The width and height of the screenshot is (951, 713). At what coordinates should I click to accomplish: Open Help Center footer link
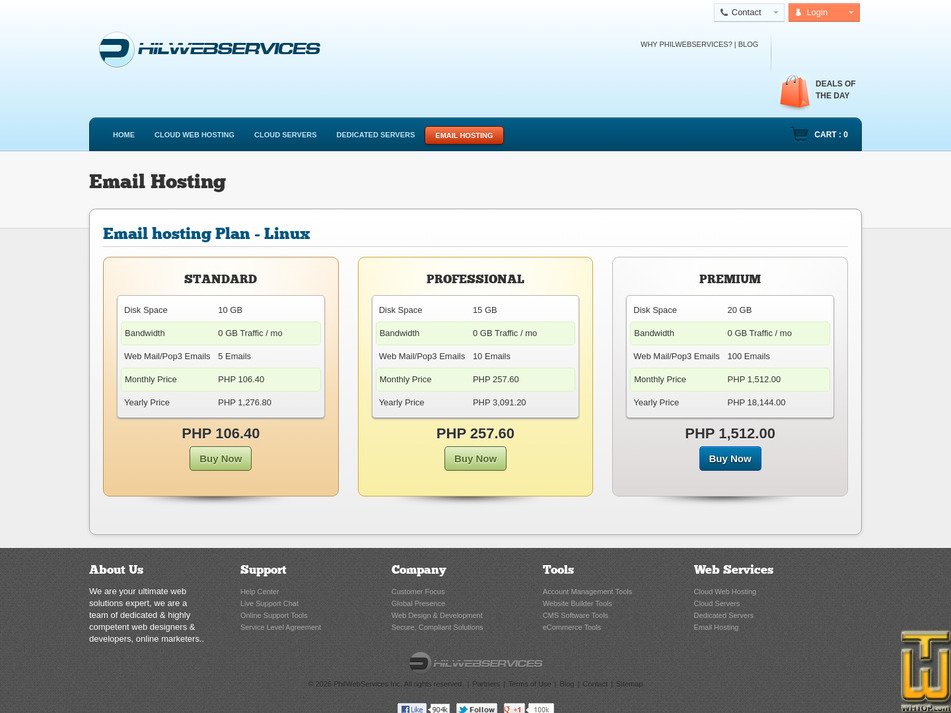click(x=260, y=592)
